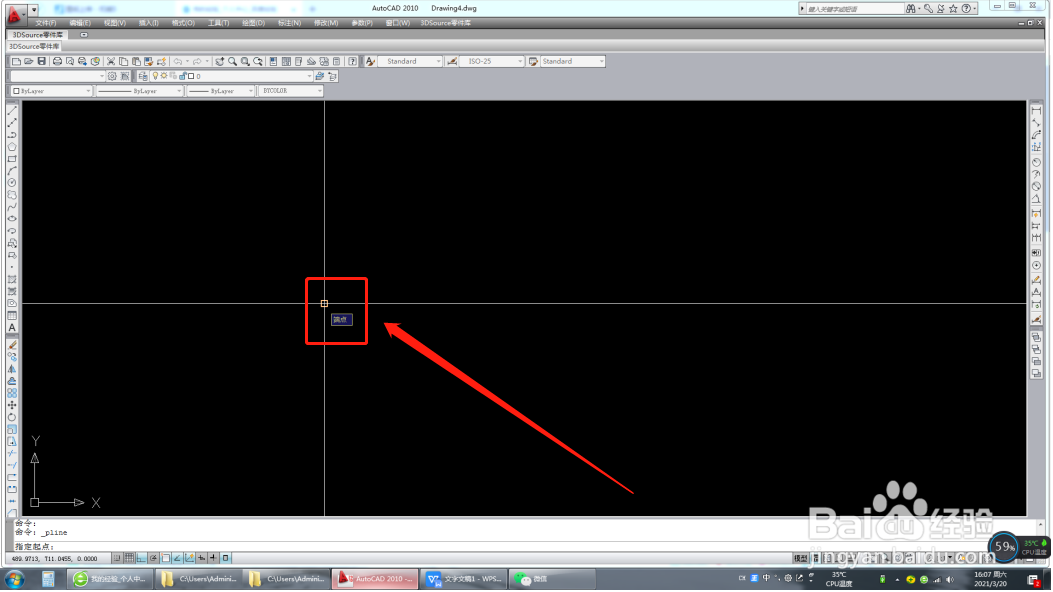Open the 视图(V) menu

pos(115,23)
